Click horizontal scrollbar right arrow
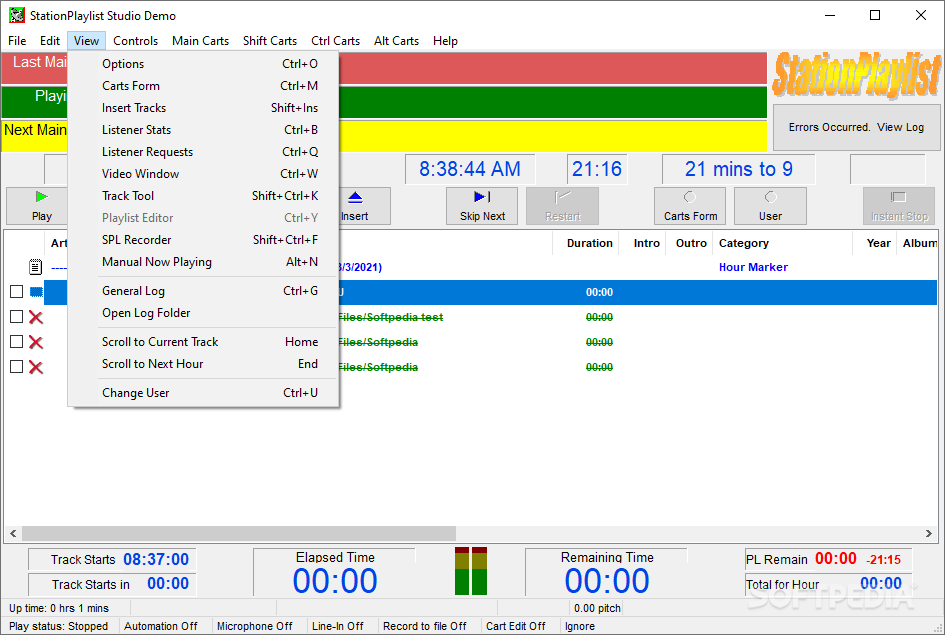Screen dimensions: 945x635 click(x=929, y=533)
